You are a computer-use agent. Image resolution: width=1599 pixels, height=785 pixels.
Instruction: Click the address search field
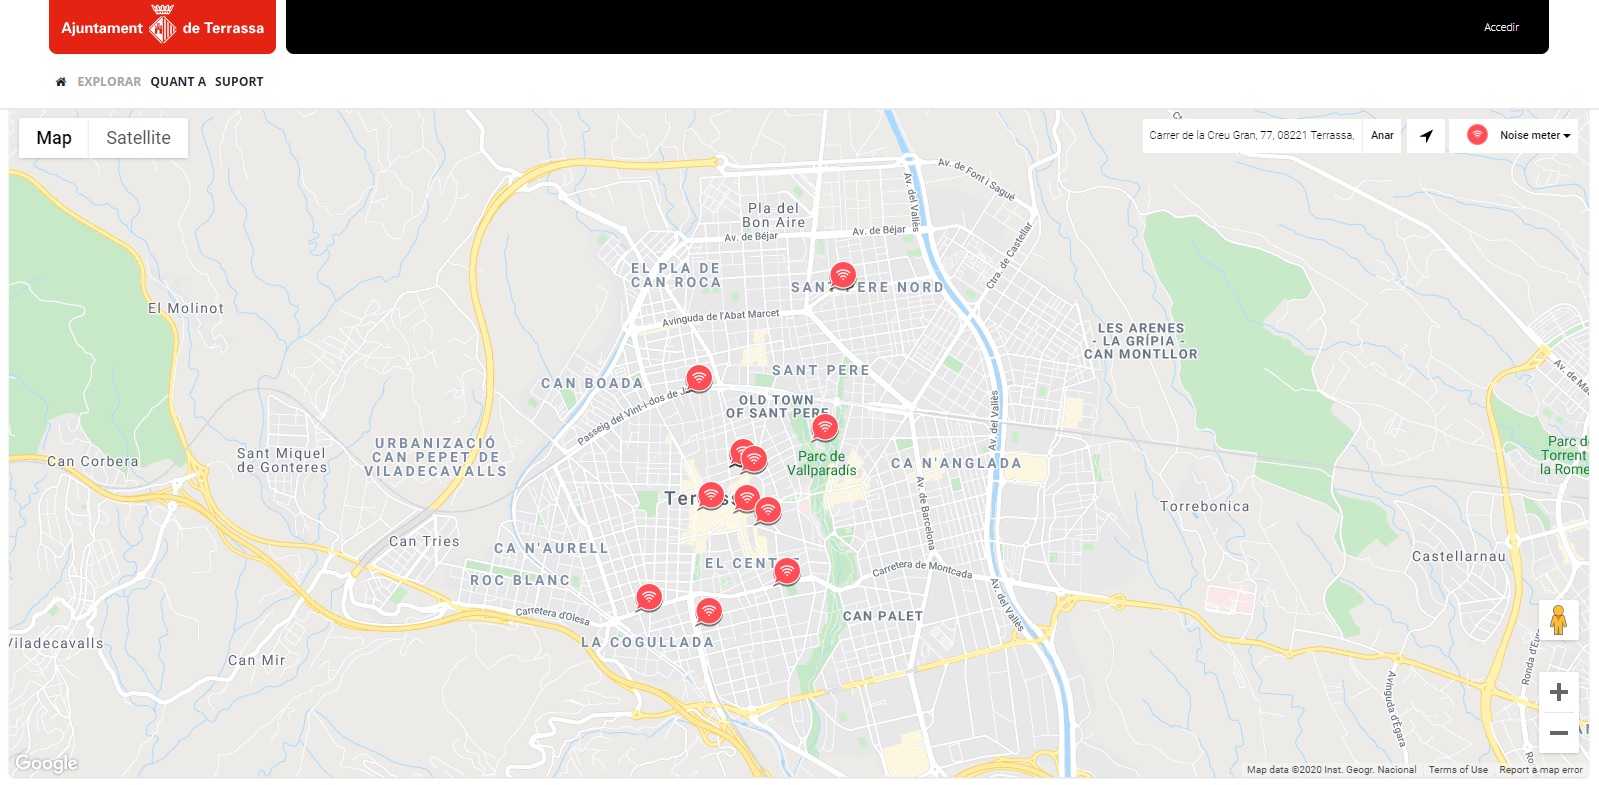tap(1252, 135)
